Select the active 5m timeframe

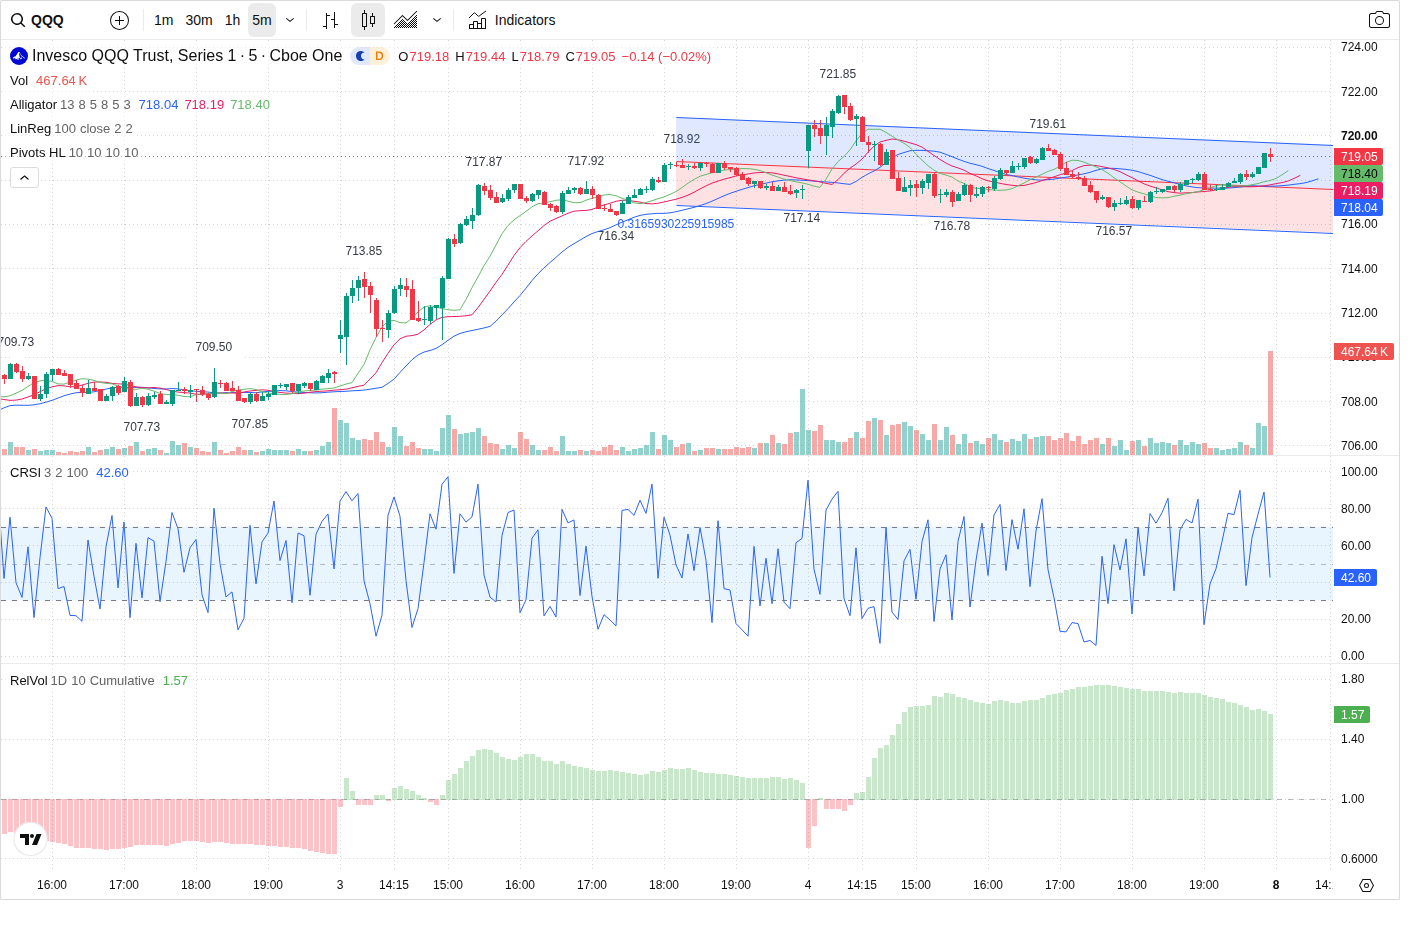[x=262, y=20]
